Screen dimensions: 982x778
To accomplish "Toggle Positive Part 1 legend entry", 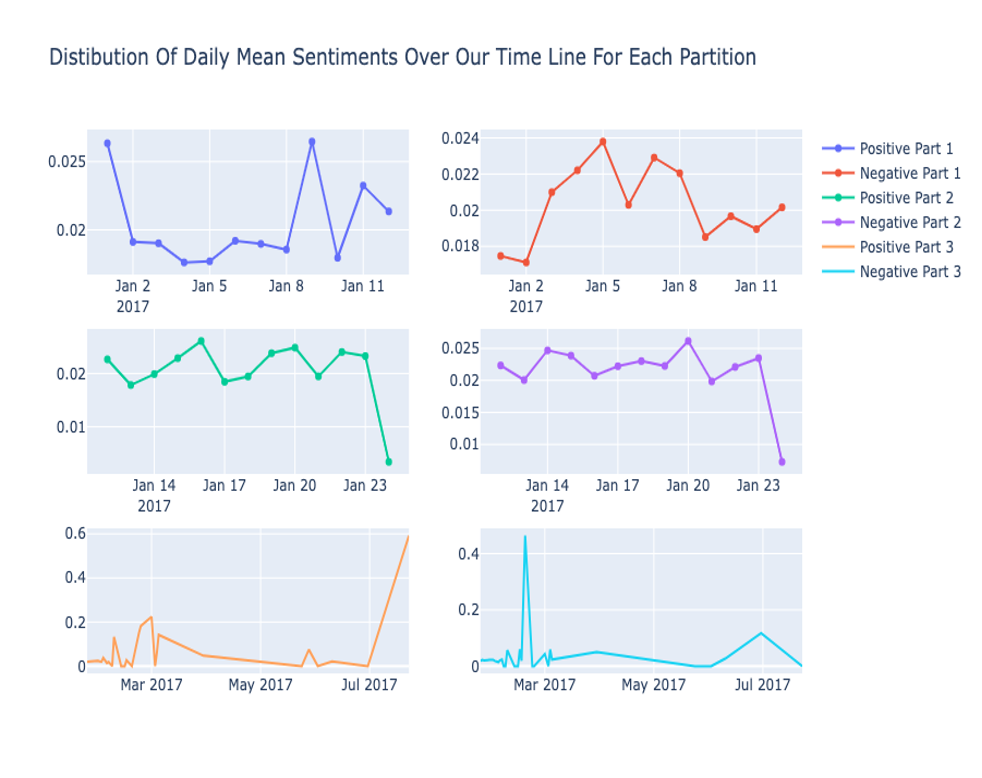I will point(905,149).
